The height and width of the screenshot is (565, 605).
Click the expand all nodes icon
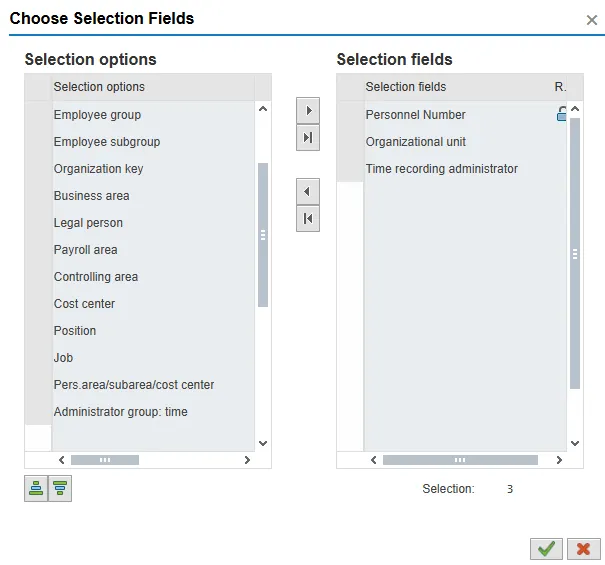click(x=36, y=489)
